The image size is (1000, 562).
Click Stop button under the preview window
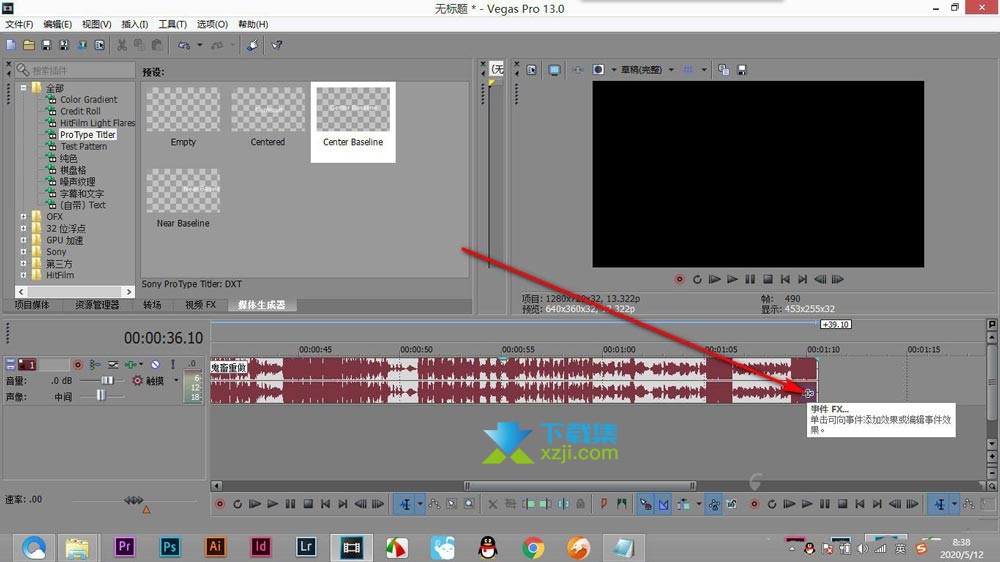768,279
